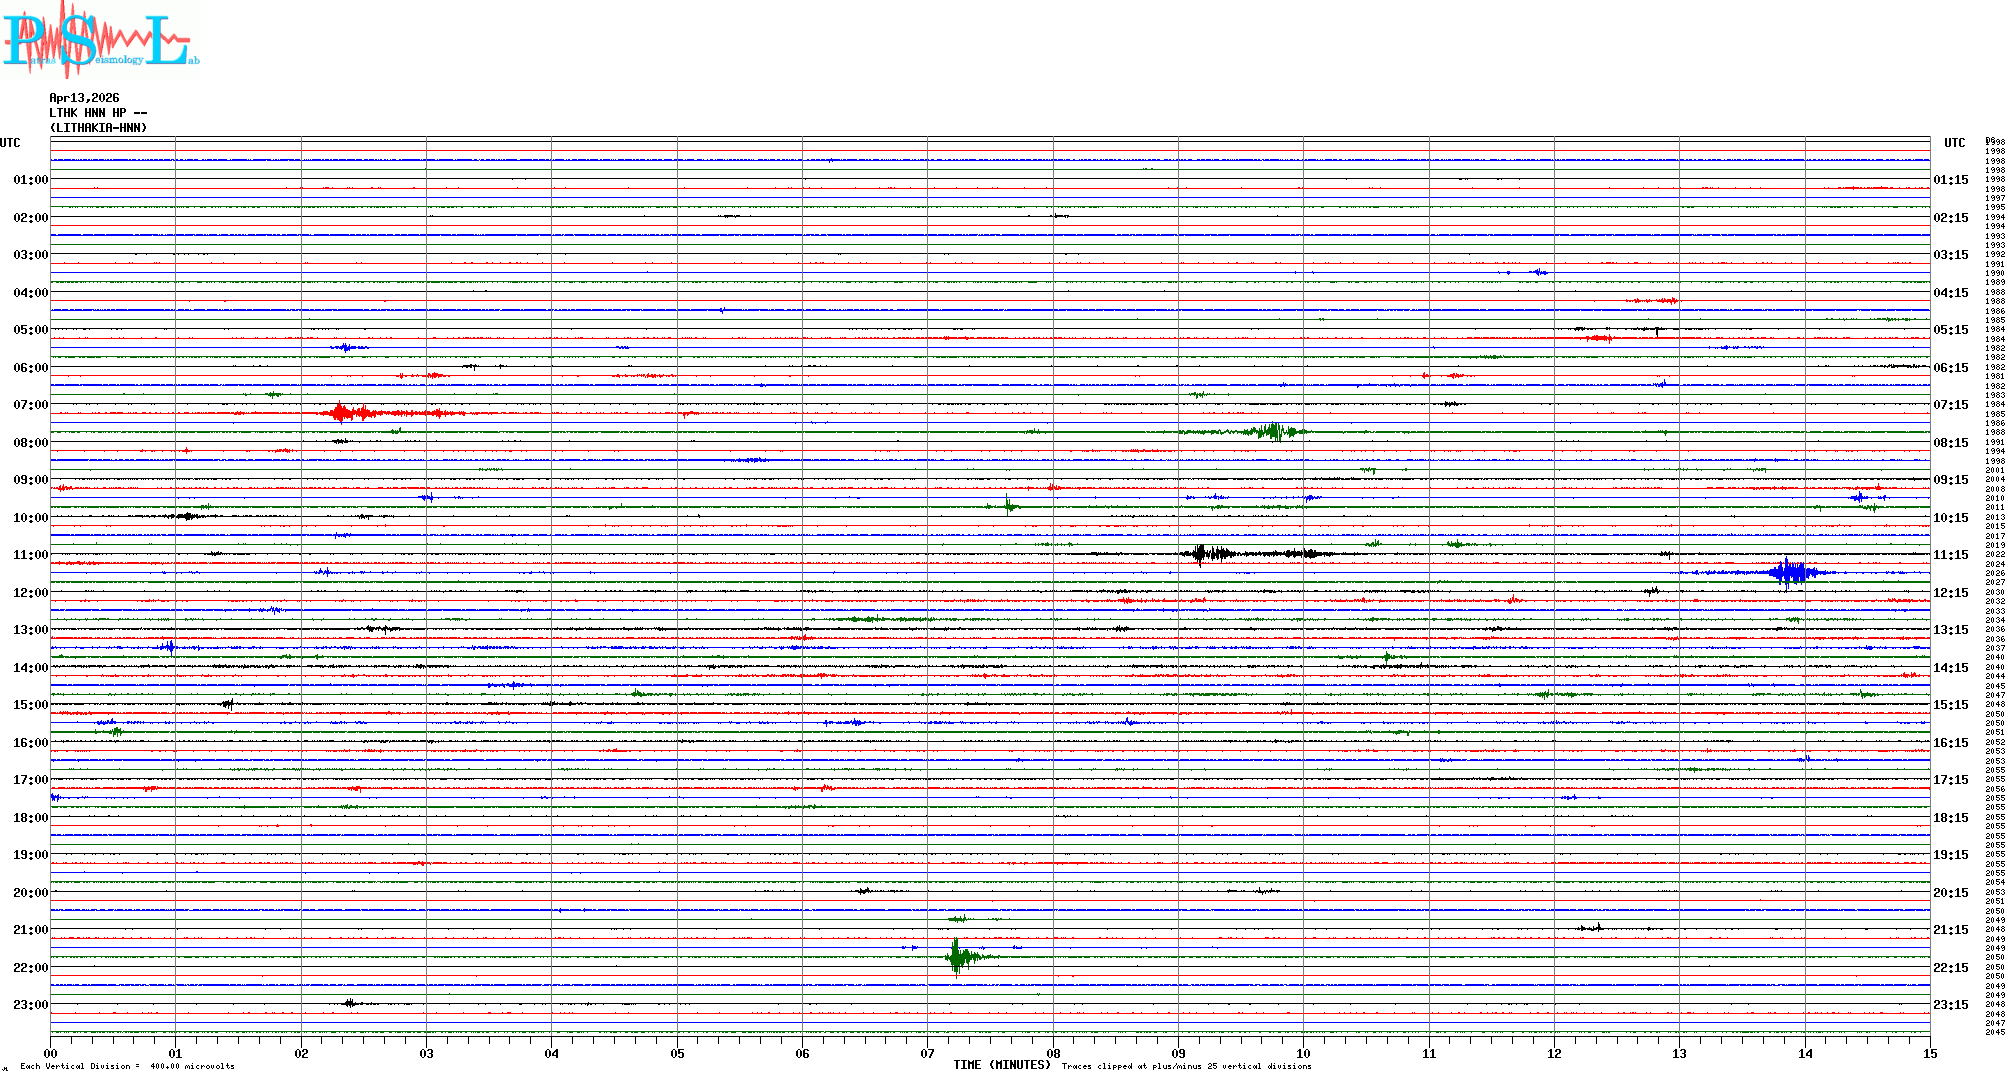The height and width of the screenshot is (1080, 2010).
Task: Click the 07:00 left time label
Action: tap(30, 405)
